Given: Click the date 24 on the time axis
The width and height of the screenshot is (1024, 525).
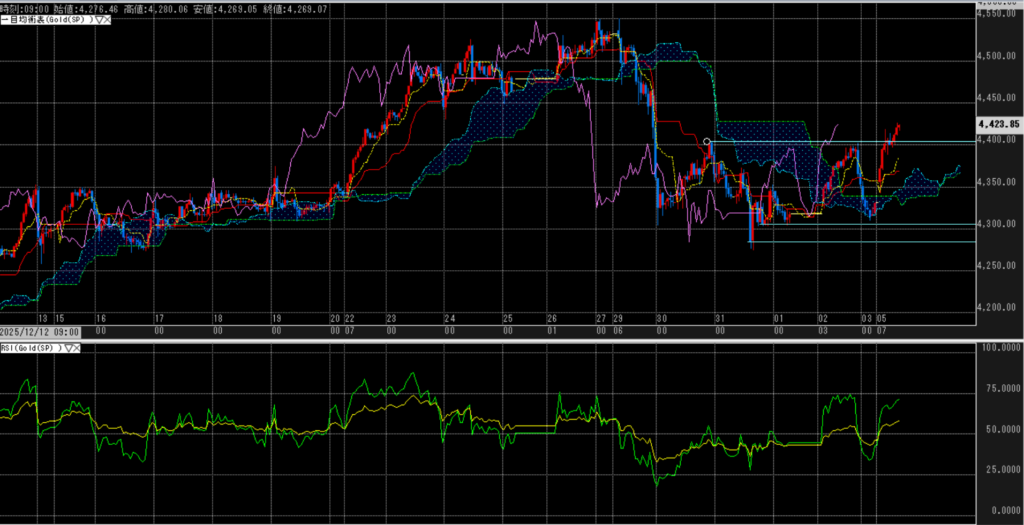Looking at the screenshot, I should tap(450, 318).
